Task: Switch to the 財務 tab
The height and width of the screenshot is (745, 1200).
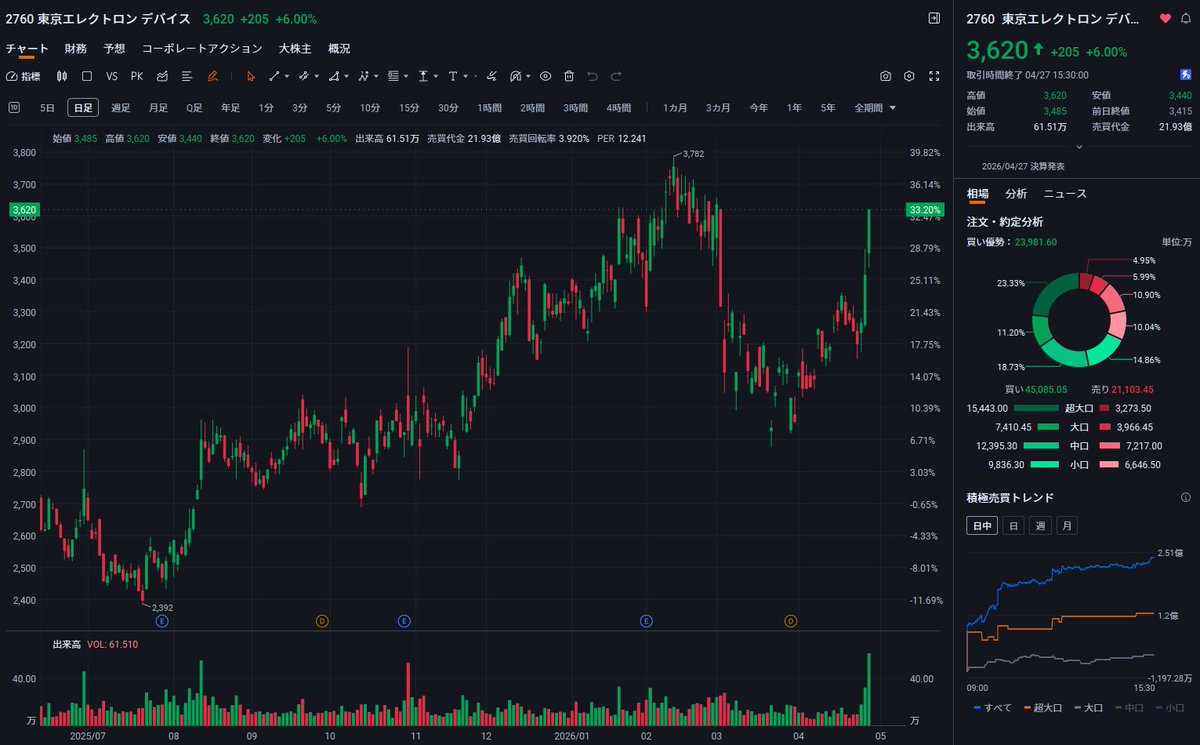Action: (x=76, y=48)
